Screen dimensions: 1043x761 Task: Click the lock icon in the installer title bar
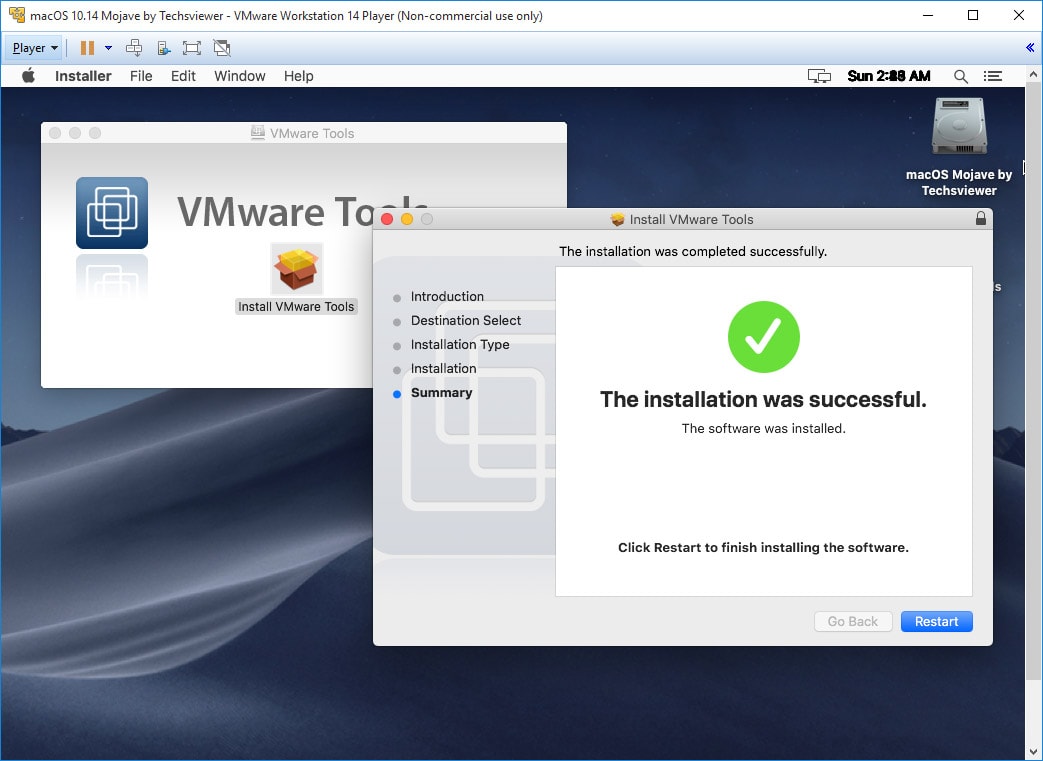tap(980, 219)
